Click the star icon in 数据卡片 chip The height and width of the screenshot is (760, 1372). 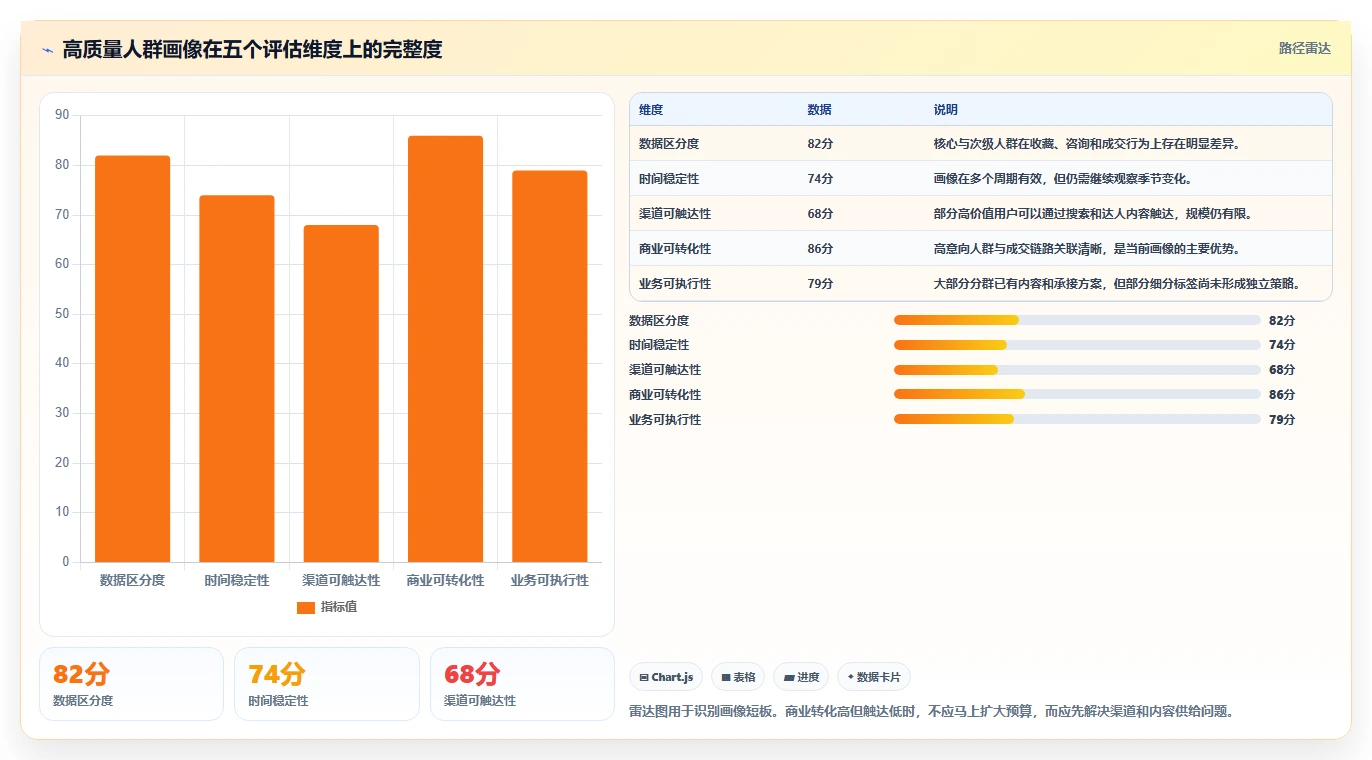pos(851,677)
